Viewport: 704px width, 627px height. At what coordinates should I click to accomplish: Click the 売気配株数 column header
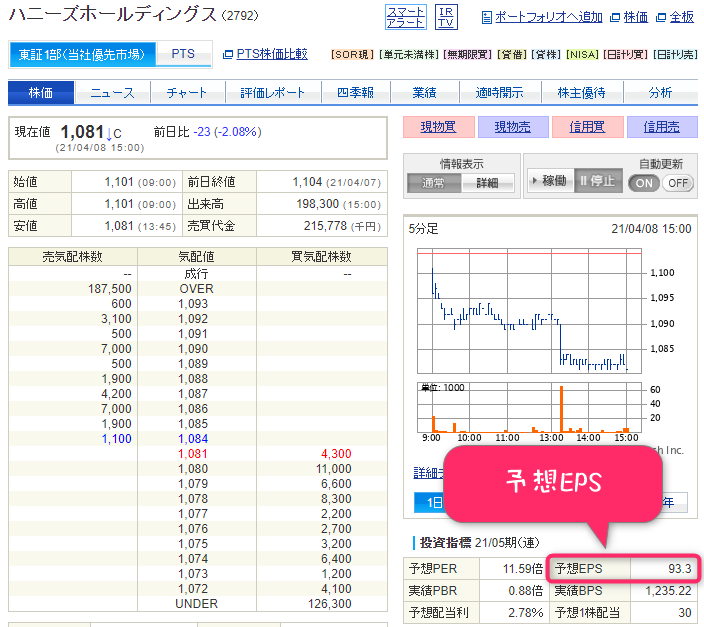[73, 256]
